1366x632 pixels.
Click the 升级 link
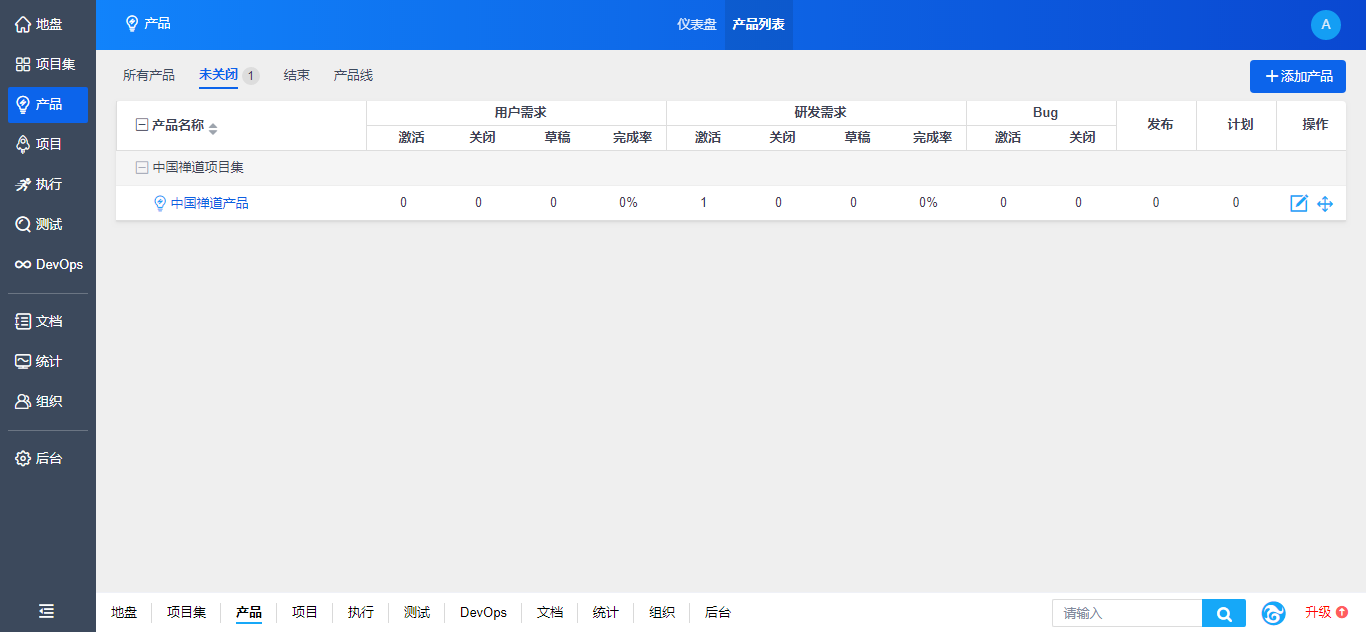(x=1326, y=612)
